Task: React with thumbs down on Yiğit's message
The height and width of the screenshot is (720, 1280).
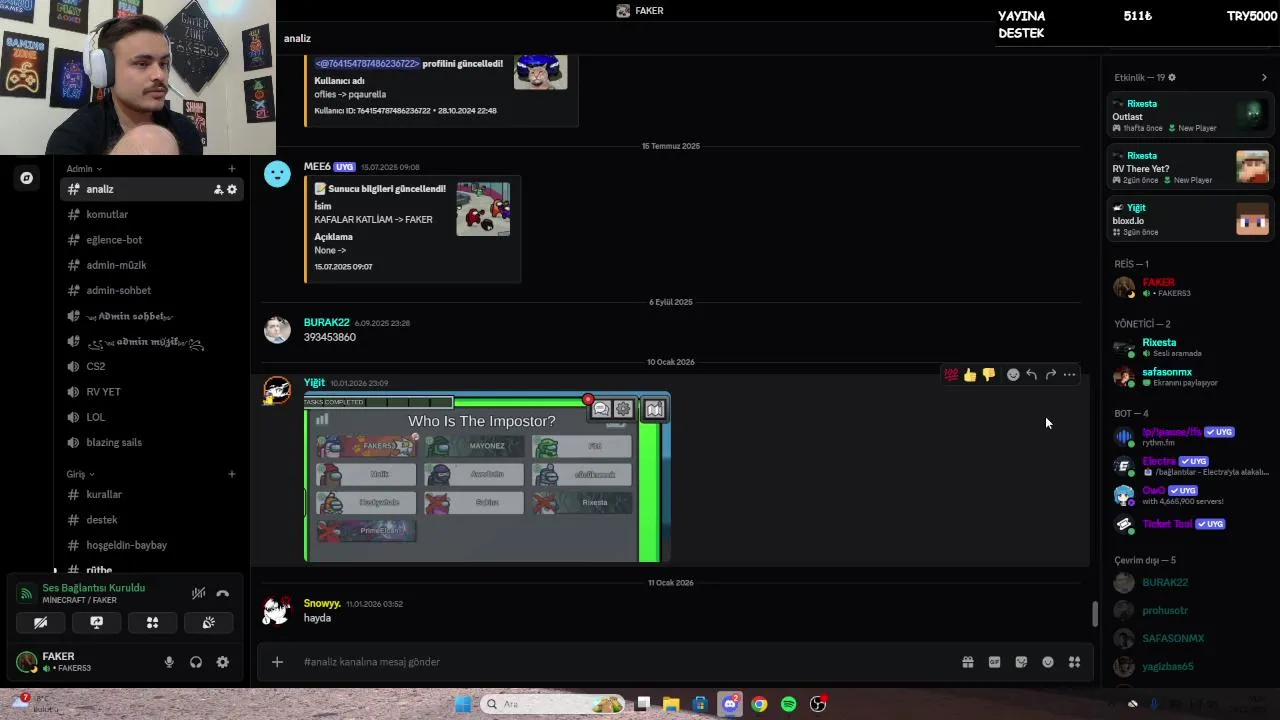Action: pos(989,375)
